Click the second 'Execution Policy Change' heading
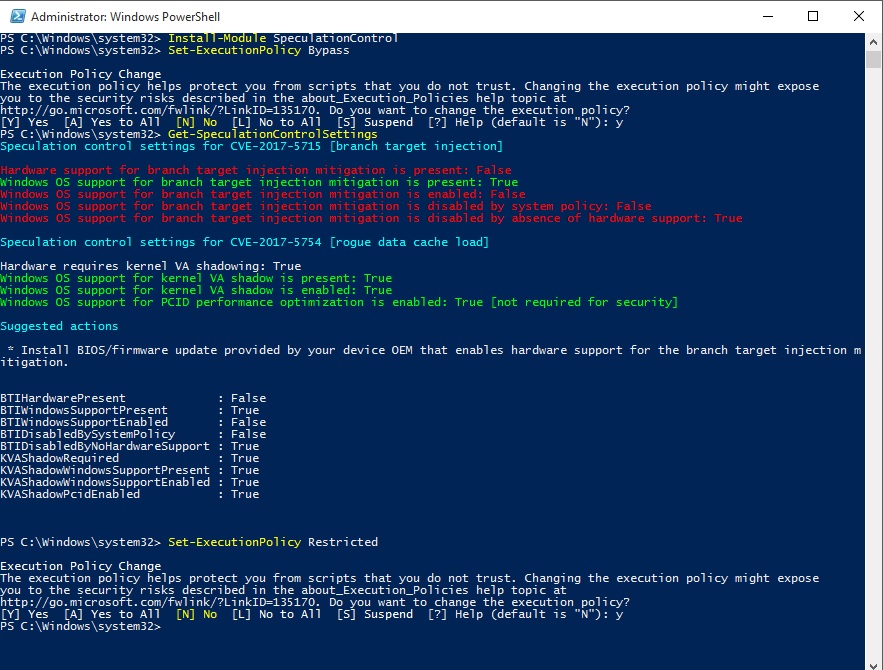The height and width of the screenshot is (670, 883). pos(81,566)
